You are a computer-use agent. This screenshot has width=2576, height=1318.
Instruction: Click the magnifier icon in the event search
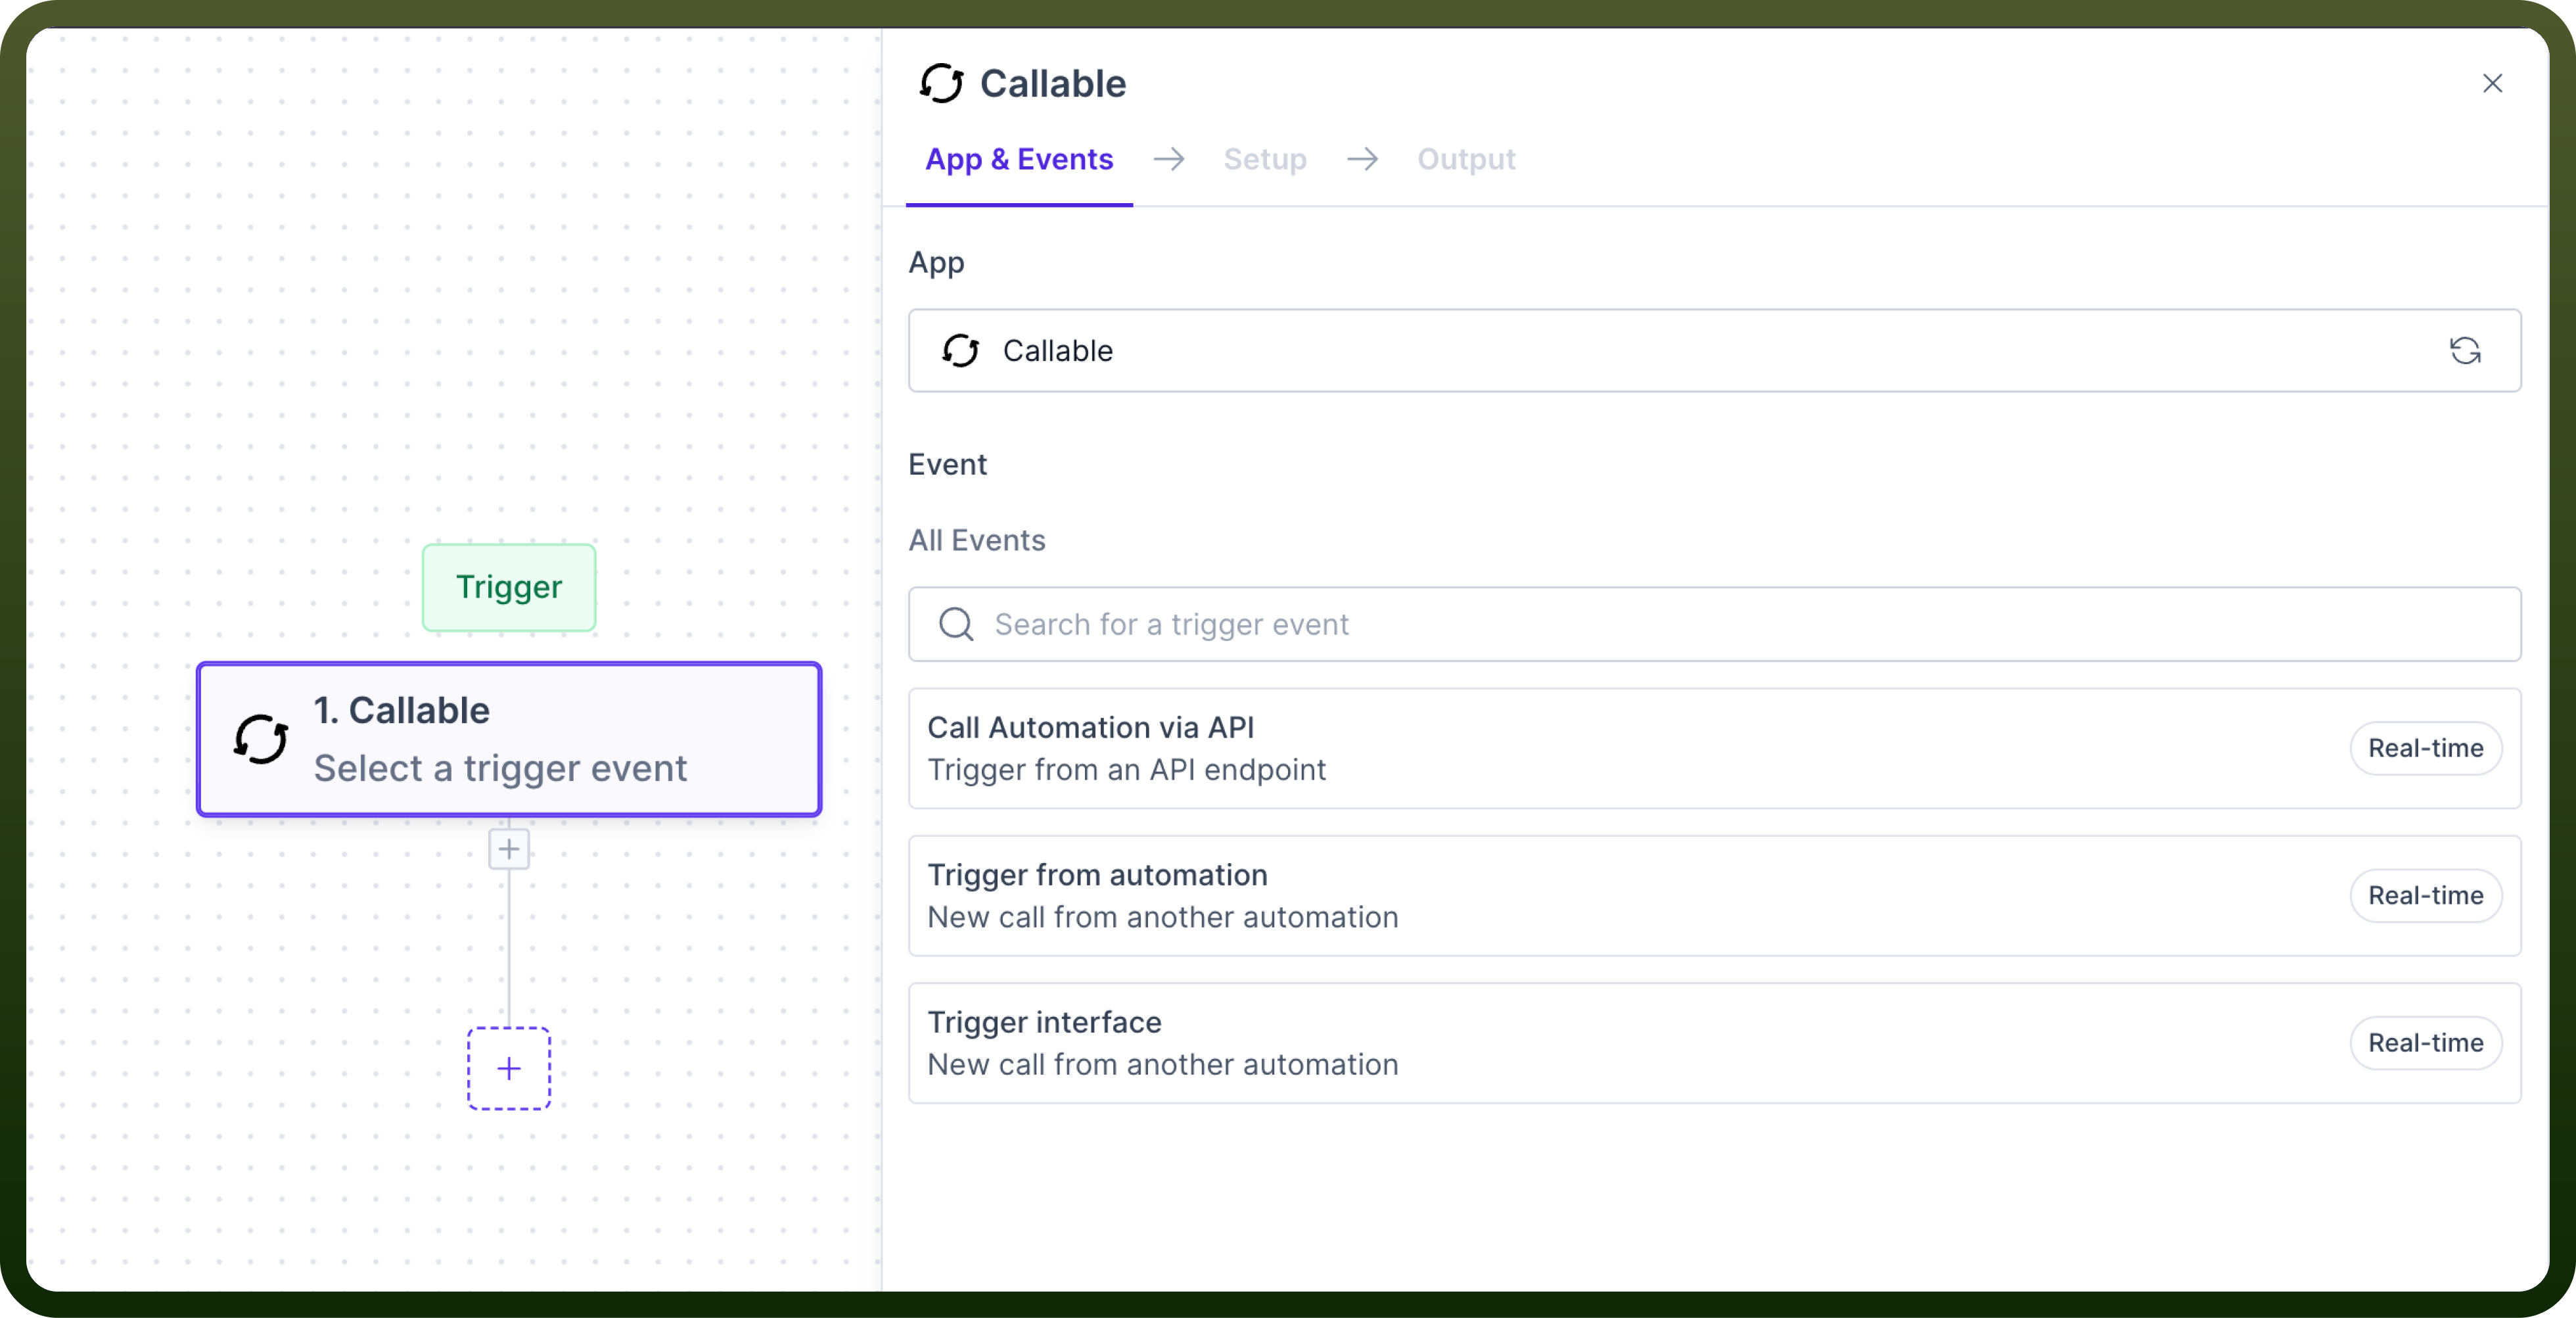pyautogui.click(x=956, y=624)
